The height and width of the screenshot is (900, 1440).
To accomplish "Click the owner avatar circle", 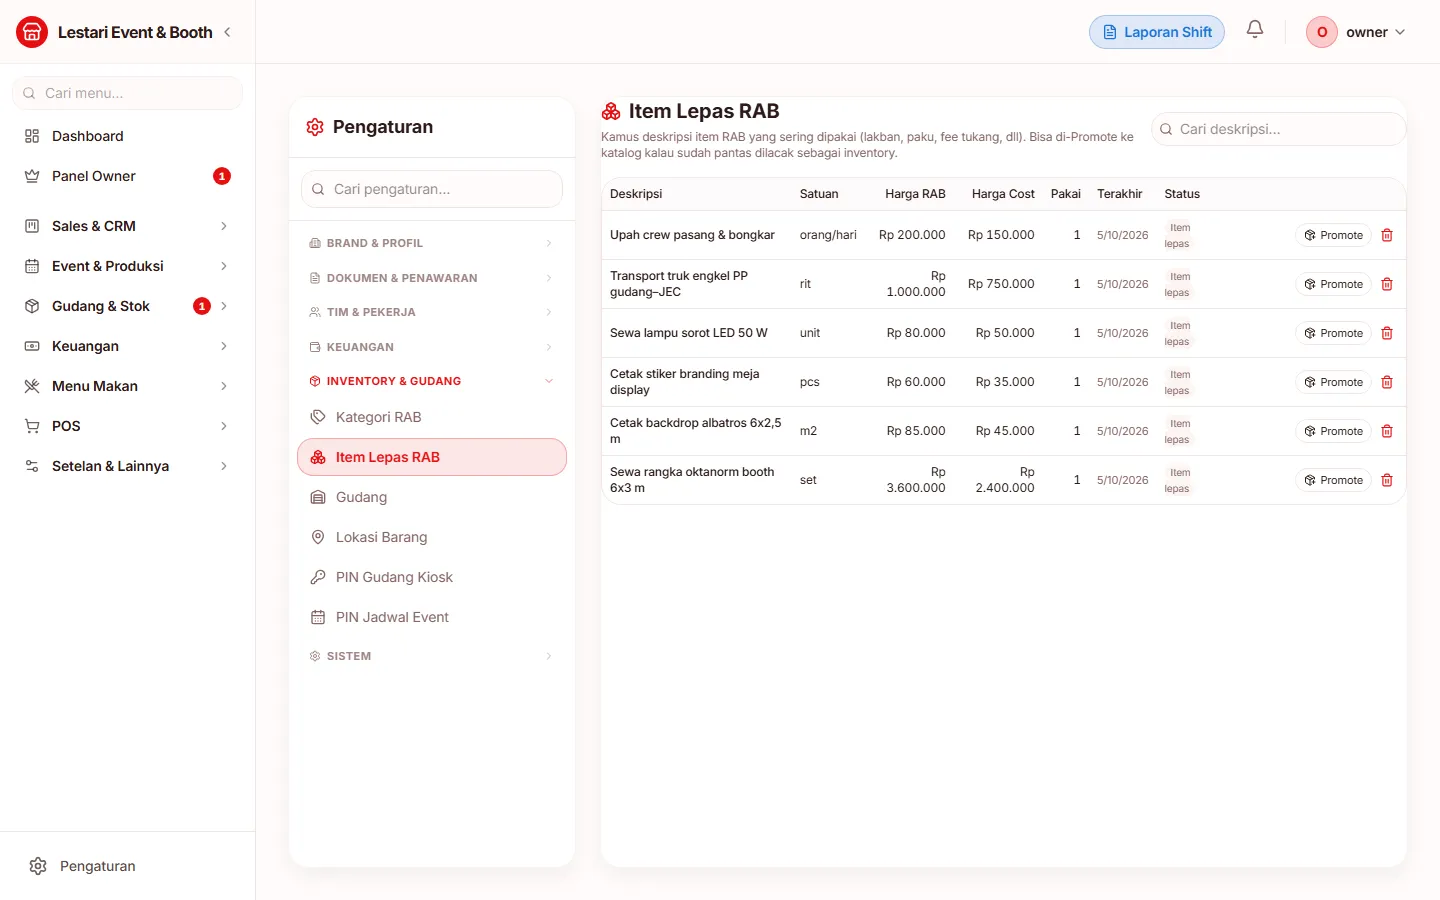I will [1322, 32].
